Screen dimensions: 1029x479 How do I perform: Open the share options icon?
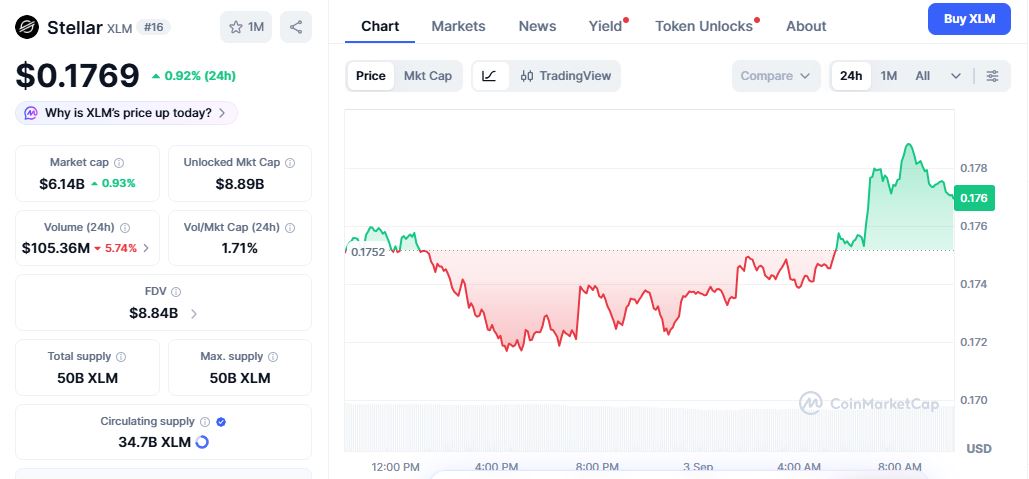point(296,27)
